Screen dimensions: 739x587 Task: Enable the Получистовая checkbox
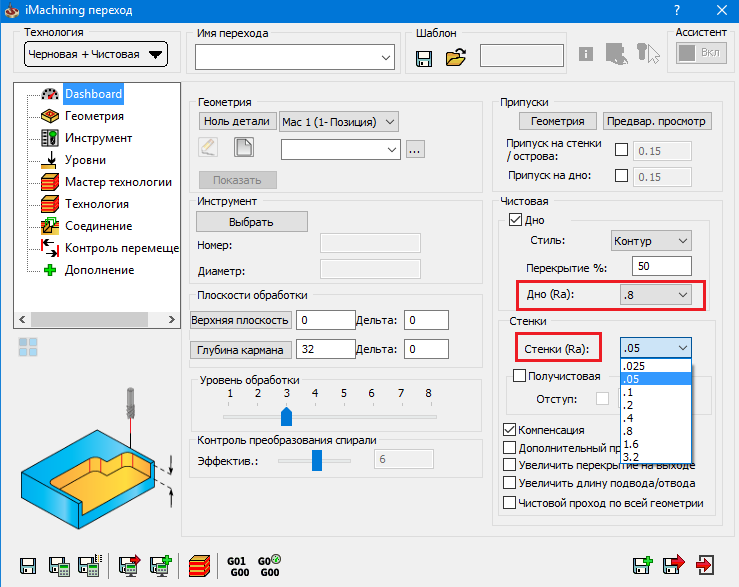click(x=519, y=376)
